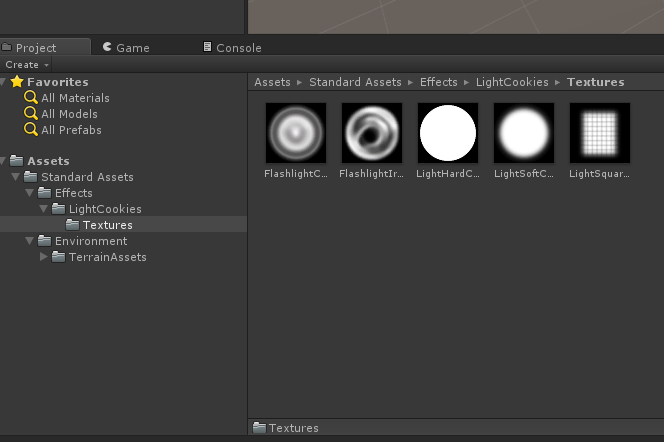Select the Assets root folder label

coord(48,161)
